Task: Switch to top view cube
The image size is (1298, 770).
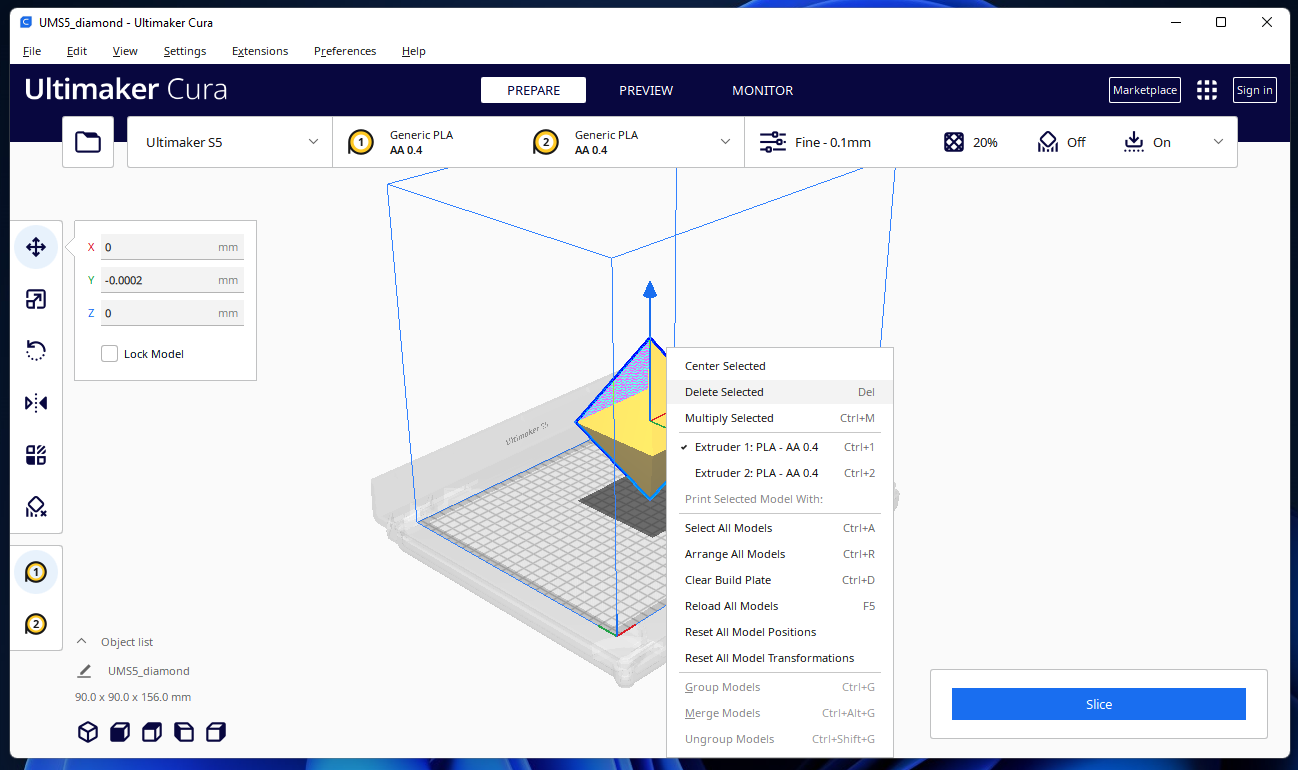Action: click(x=151, y=732)
